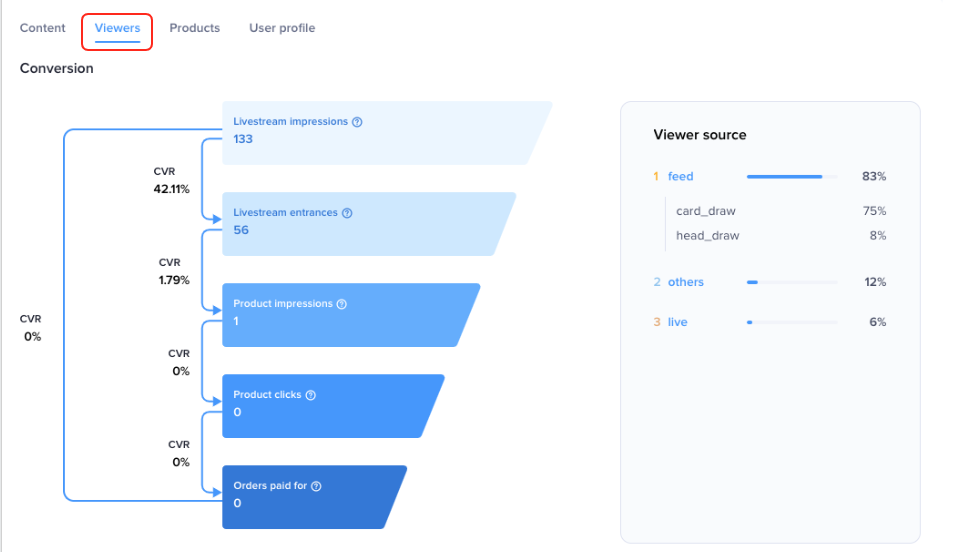Select the card_draw sub-source row
The image size is (954, 552).
(x=705, y=211)
